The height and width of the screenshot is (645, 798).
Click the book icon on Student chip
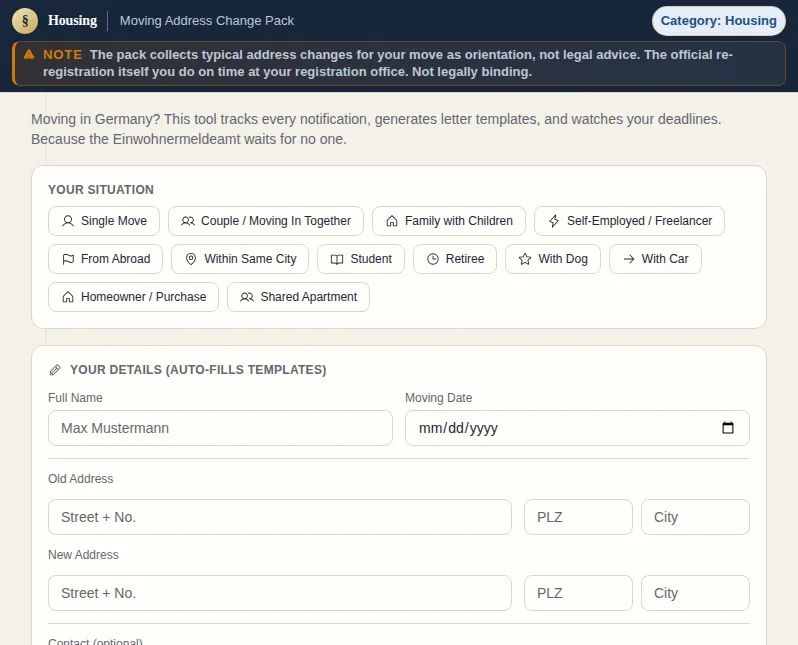pyautogui.click(x=337, y=259)
